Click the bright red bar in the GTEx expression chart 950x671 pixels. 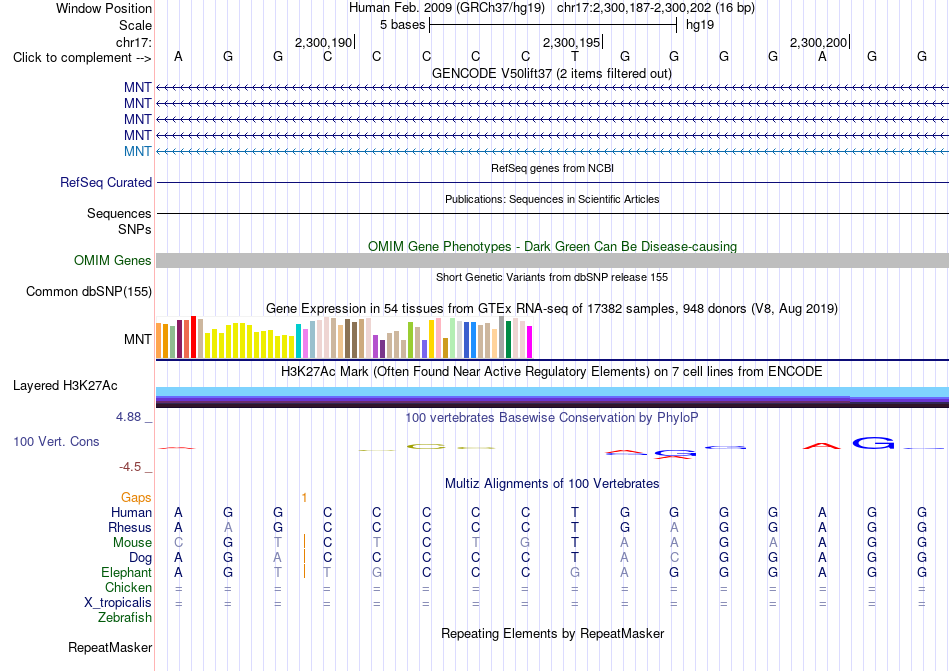click(193, 337)
